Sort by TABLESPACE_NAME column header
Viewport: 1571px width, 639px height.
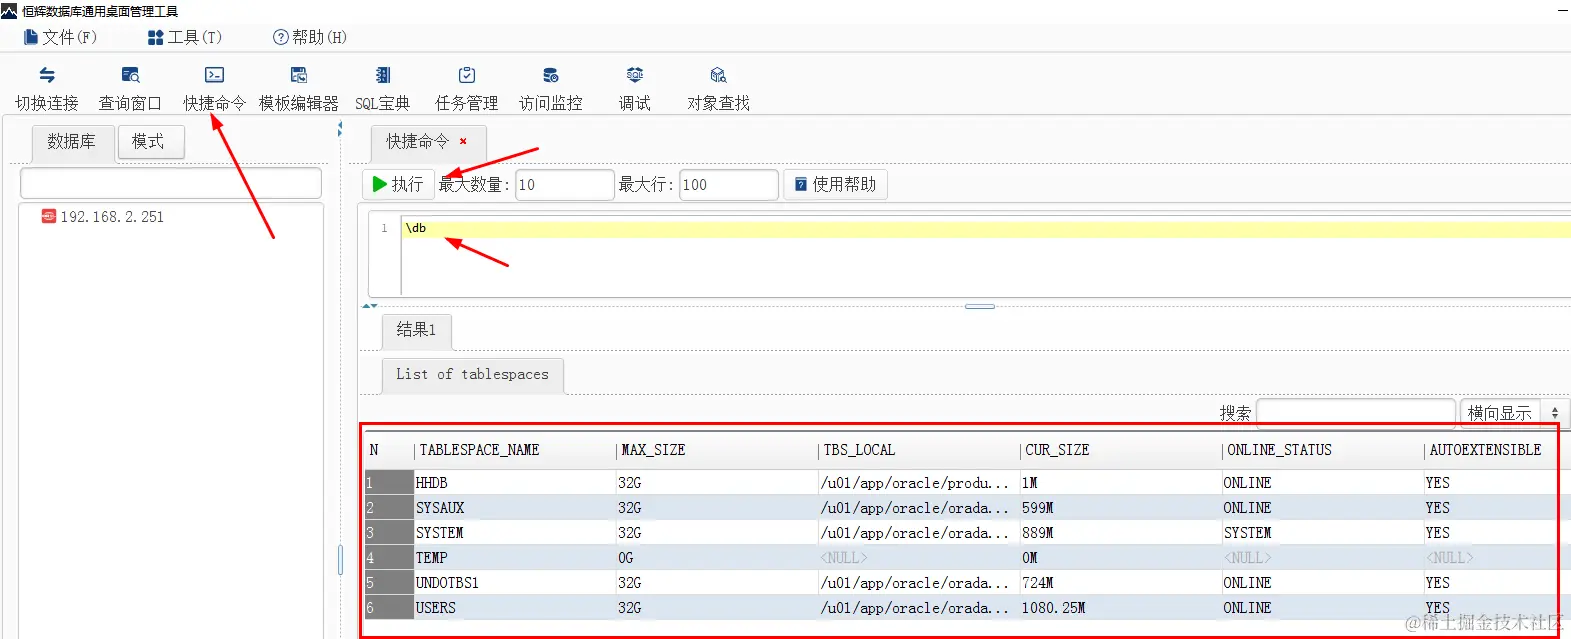point(515,451)
